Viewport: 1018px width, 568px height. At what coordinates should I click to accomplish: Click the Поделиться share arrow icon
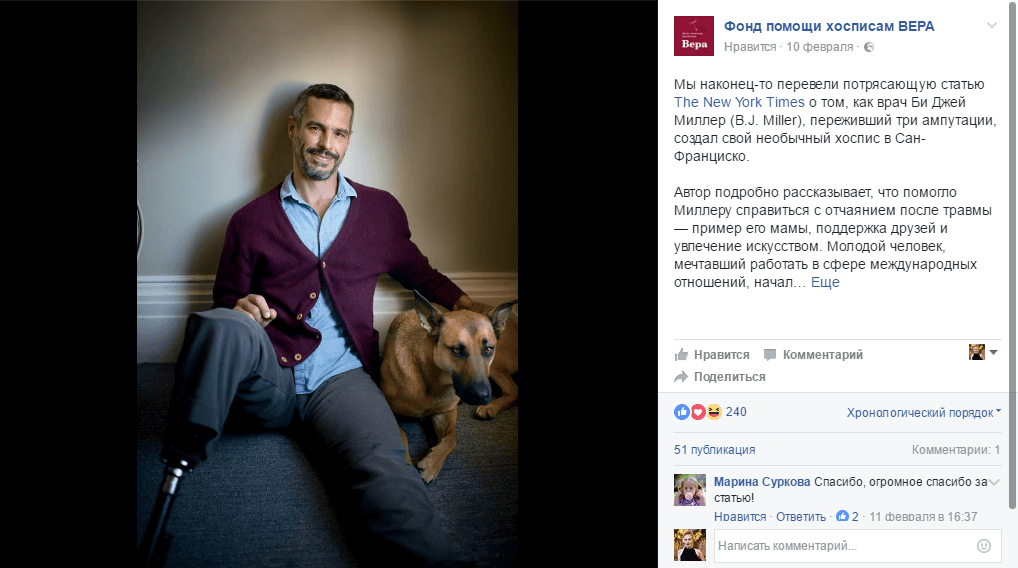coord(681,377)
